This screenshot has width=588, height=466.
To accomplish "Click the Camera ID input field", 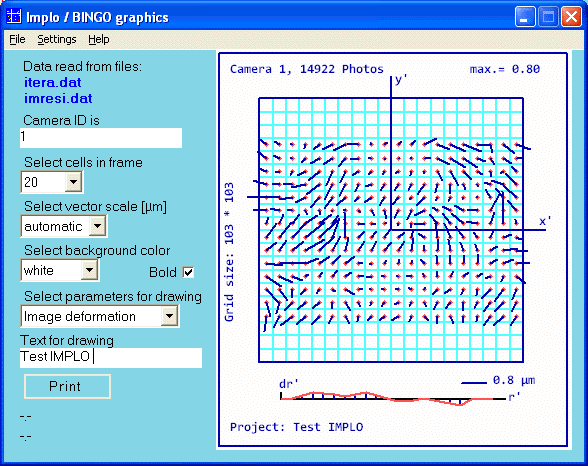I will 101,138.
